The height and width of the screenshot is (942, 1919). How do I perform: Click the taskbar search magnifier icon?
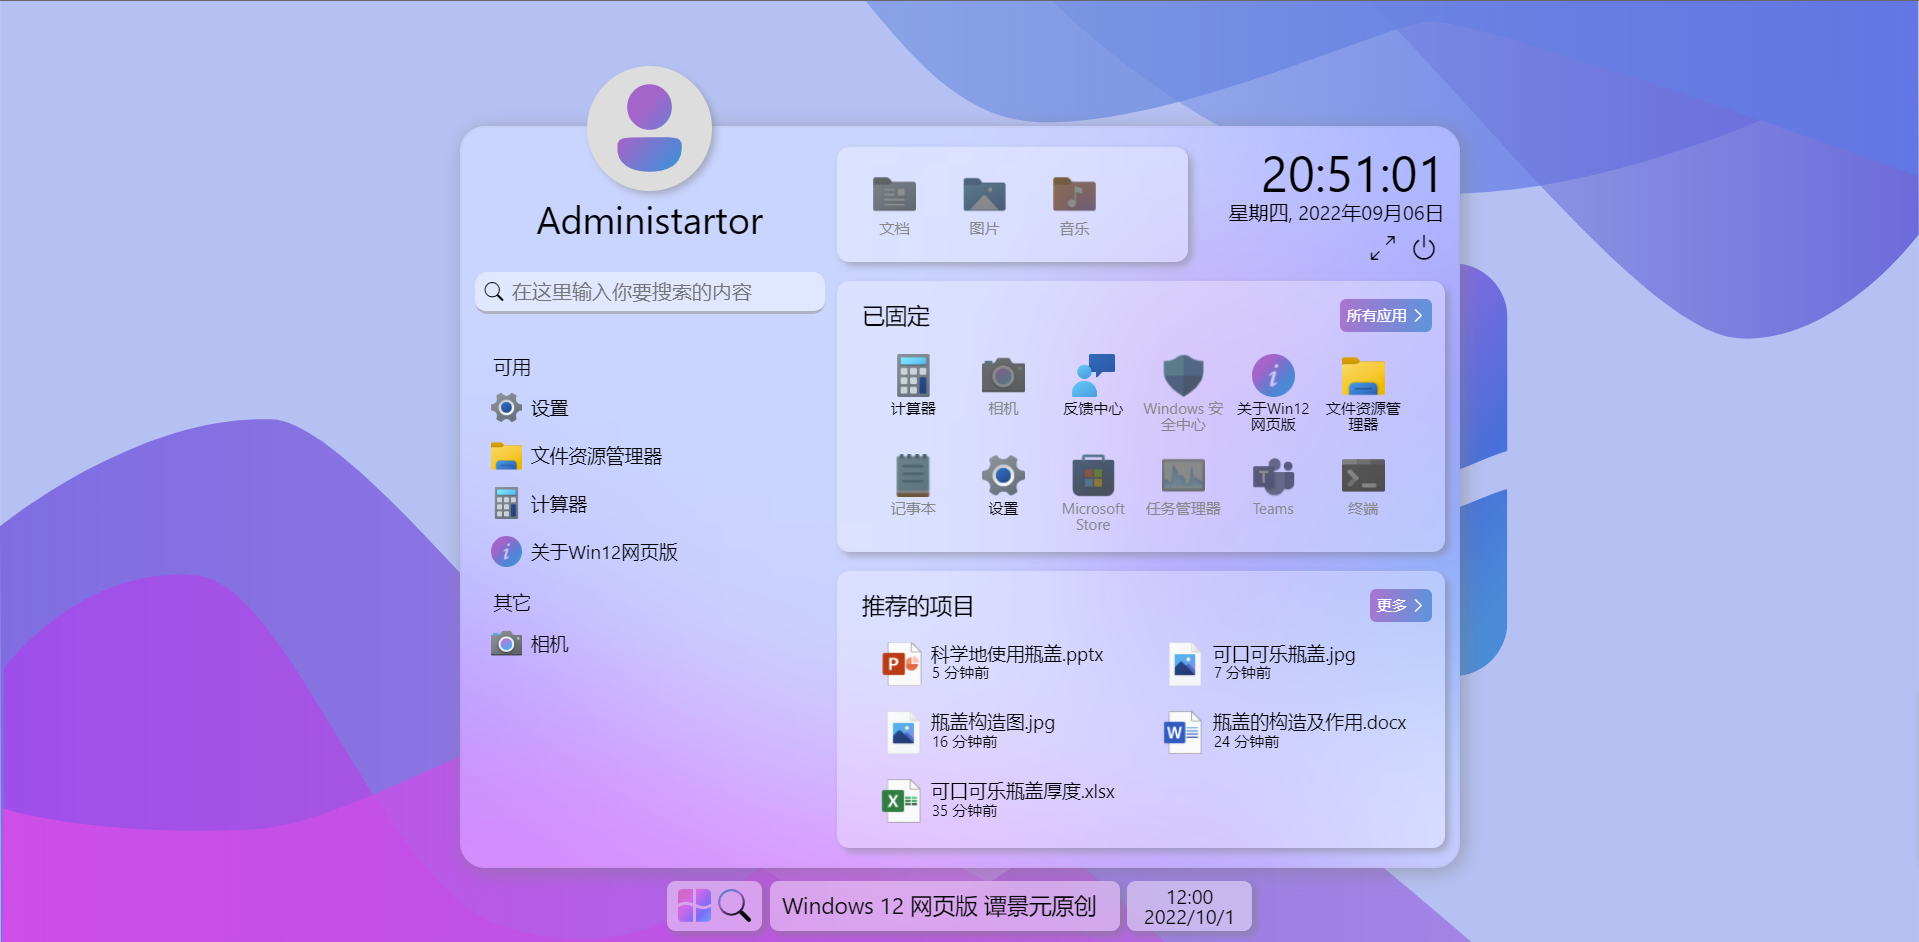point(735,906)
